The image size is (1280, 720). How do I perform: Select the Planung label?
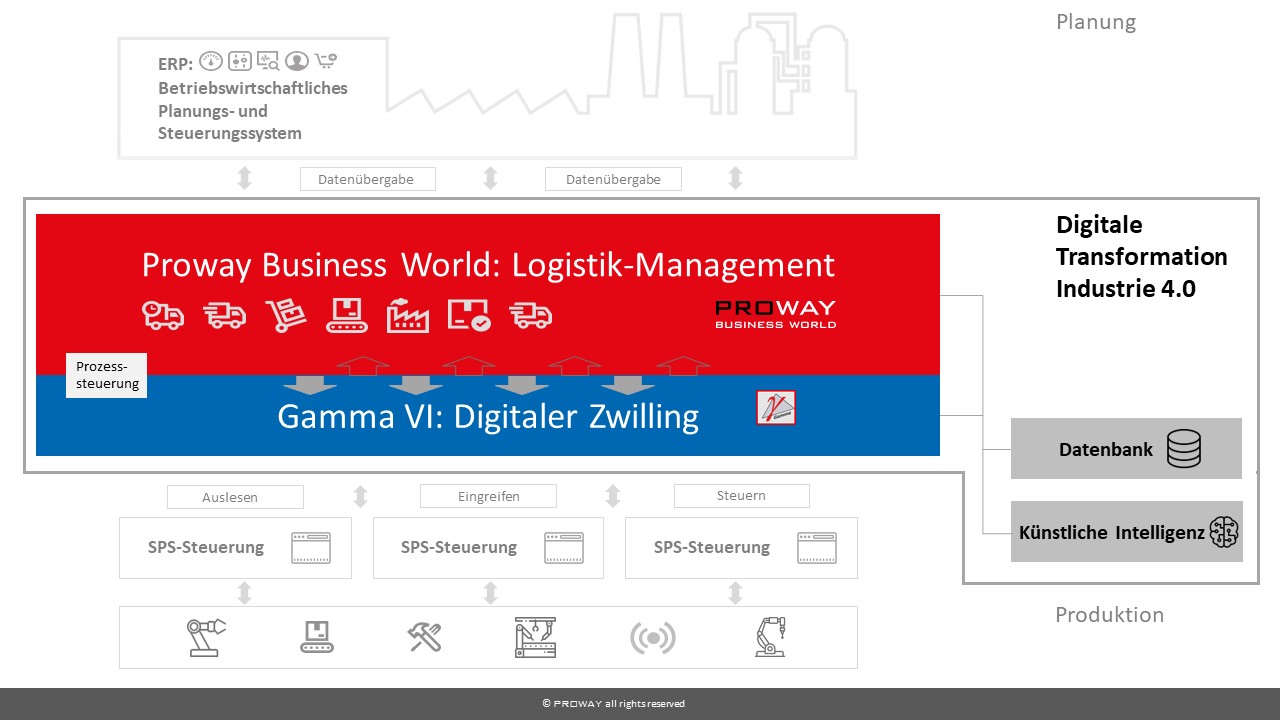pyautogui.click(x=1096, y=22)
